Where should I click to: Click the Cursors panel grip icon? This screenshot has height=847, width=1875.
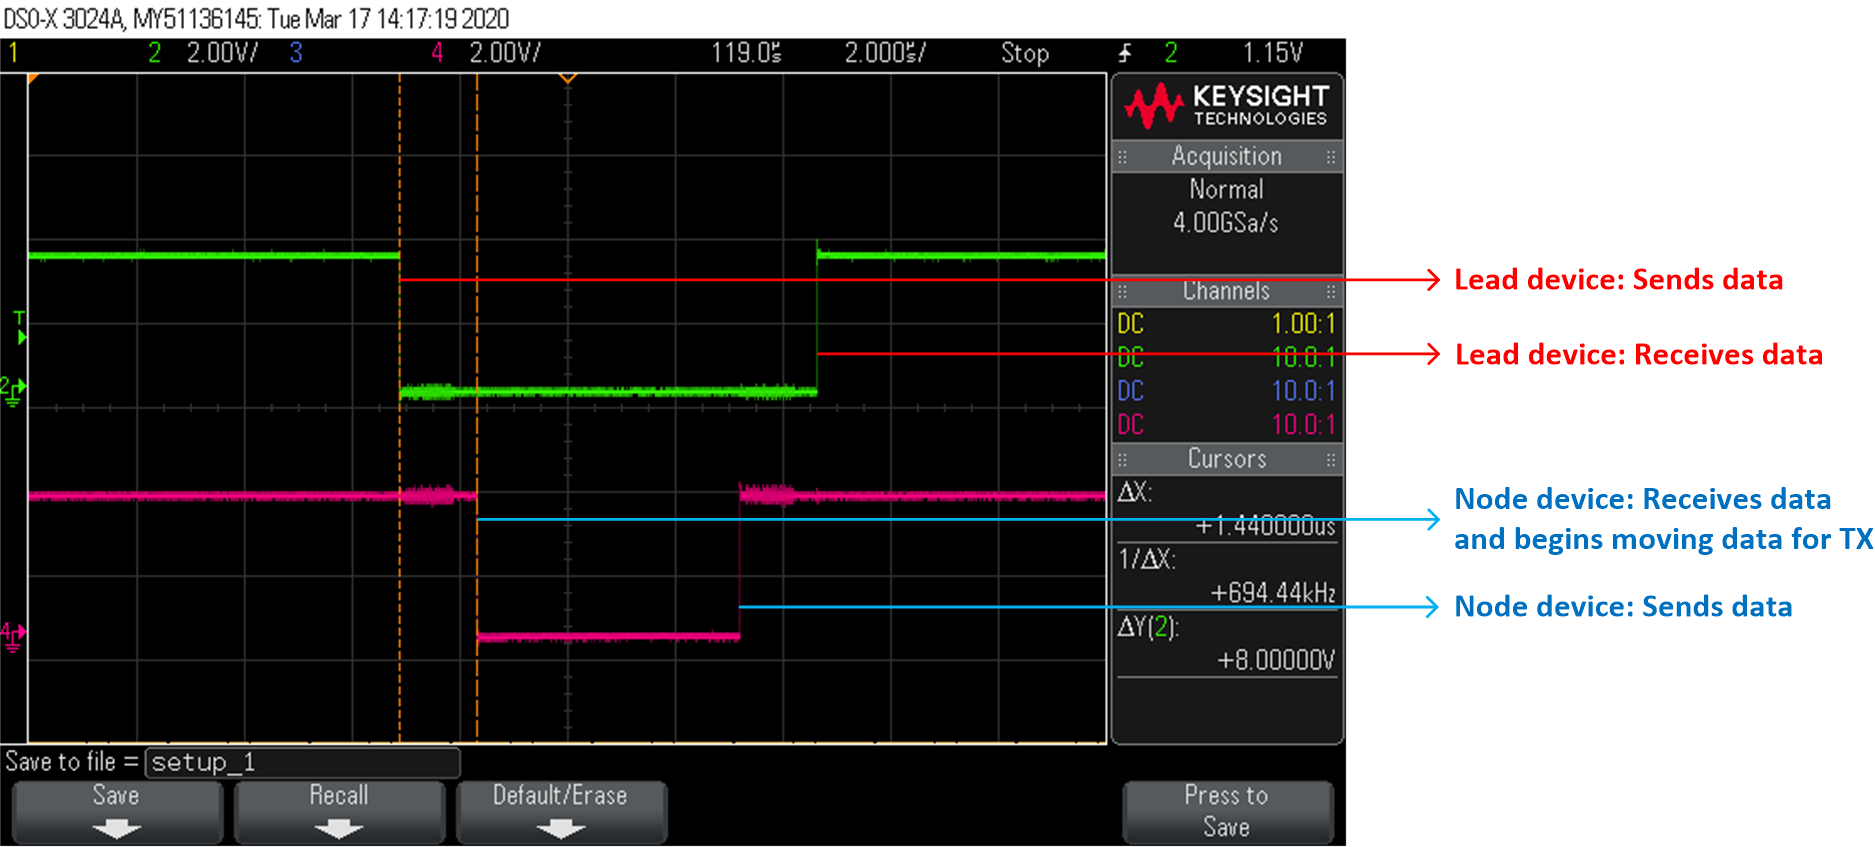coord(1122,460)
